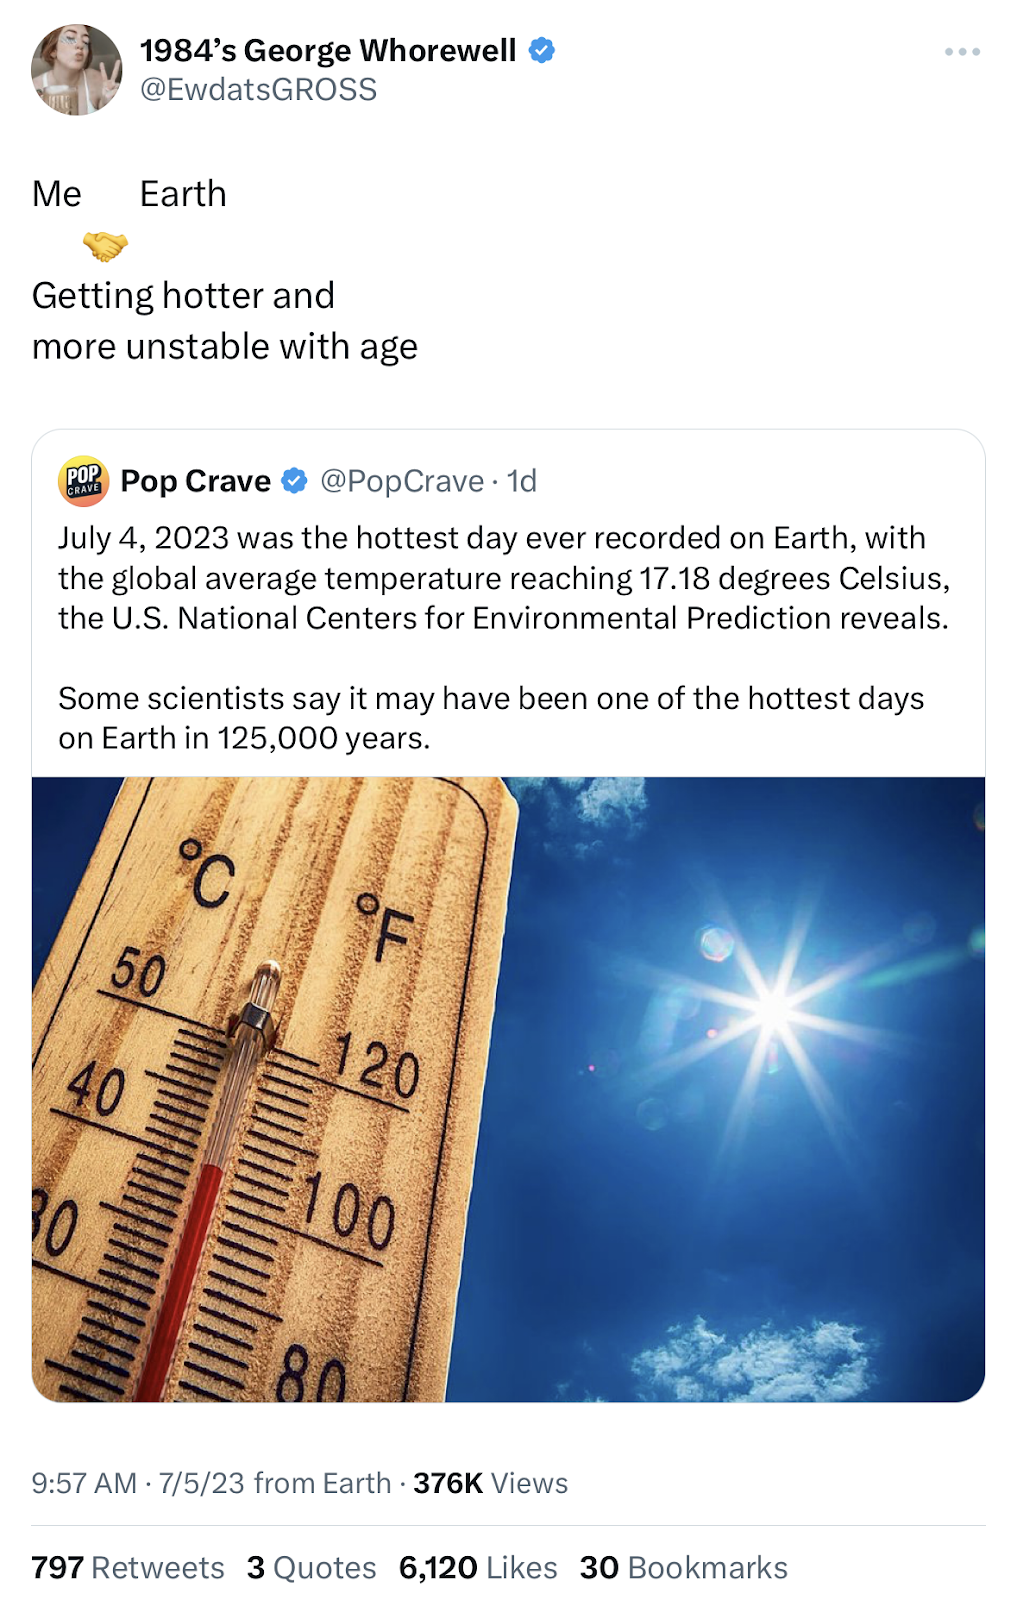1017x1600 pixels.
Task: Open the three-dot more options menu
Action: click(x=961, y=52)
